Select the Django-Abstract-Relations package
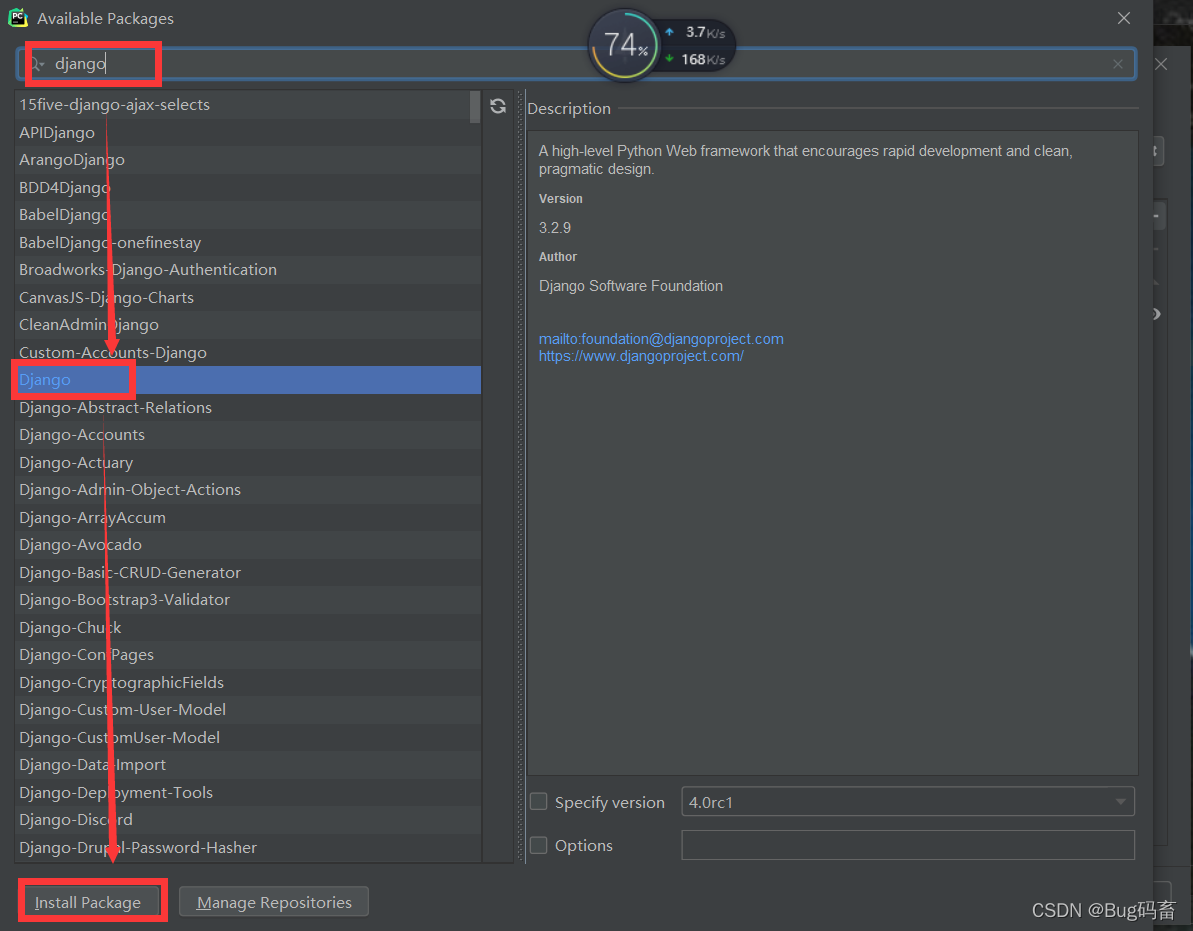The width and height of the screenshot is (1193, 931). pos(247,408)
